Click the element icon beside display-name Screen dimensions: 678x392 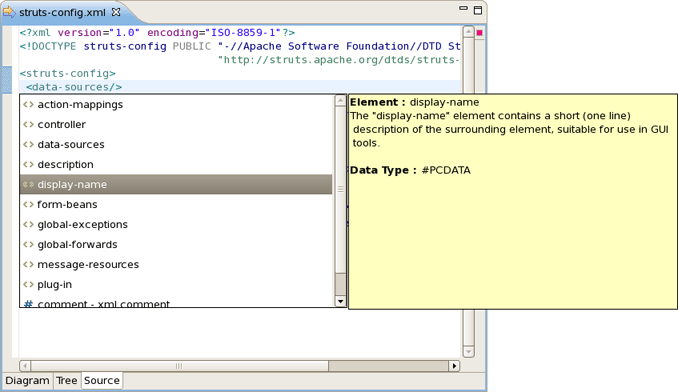[x=29, y=185]
